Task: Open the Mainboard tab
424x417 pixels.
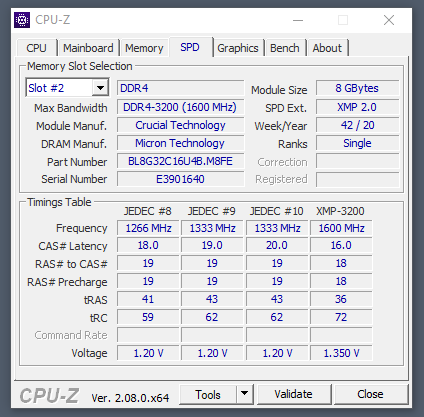Action: 88,48
